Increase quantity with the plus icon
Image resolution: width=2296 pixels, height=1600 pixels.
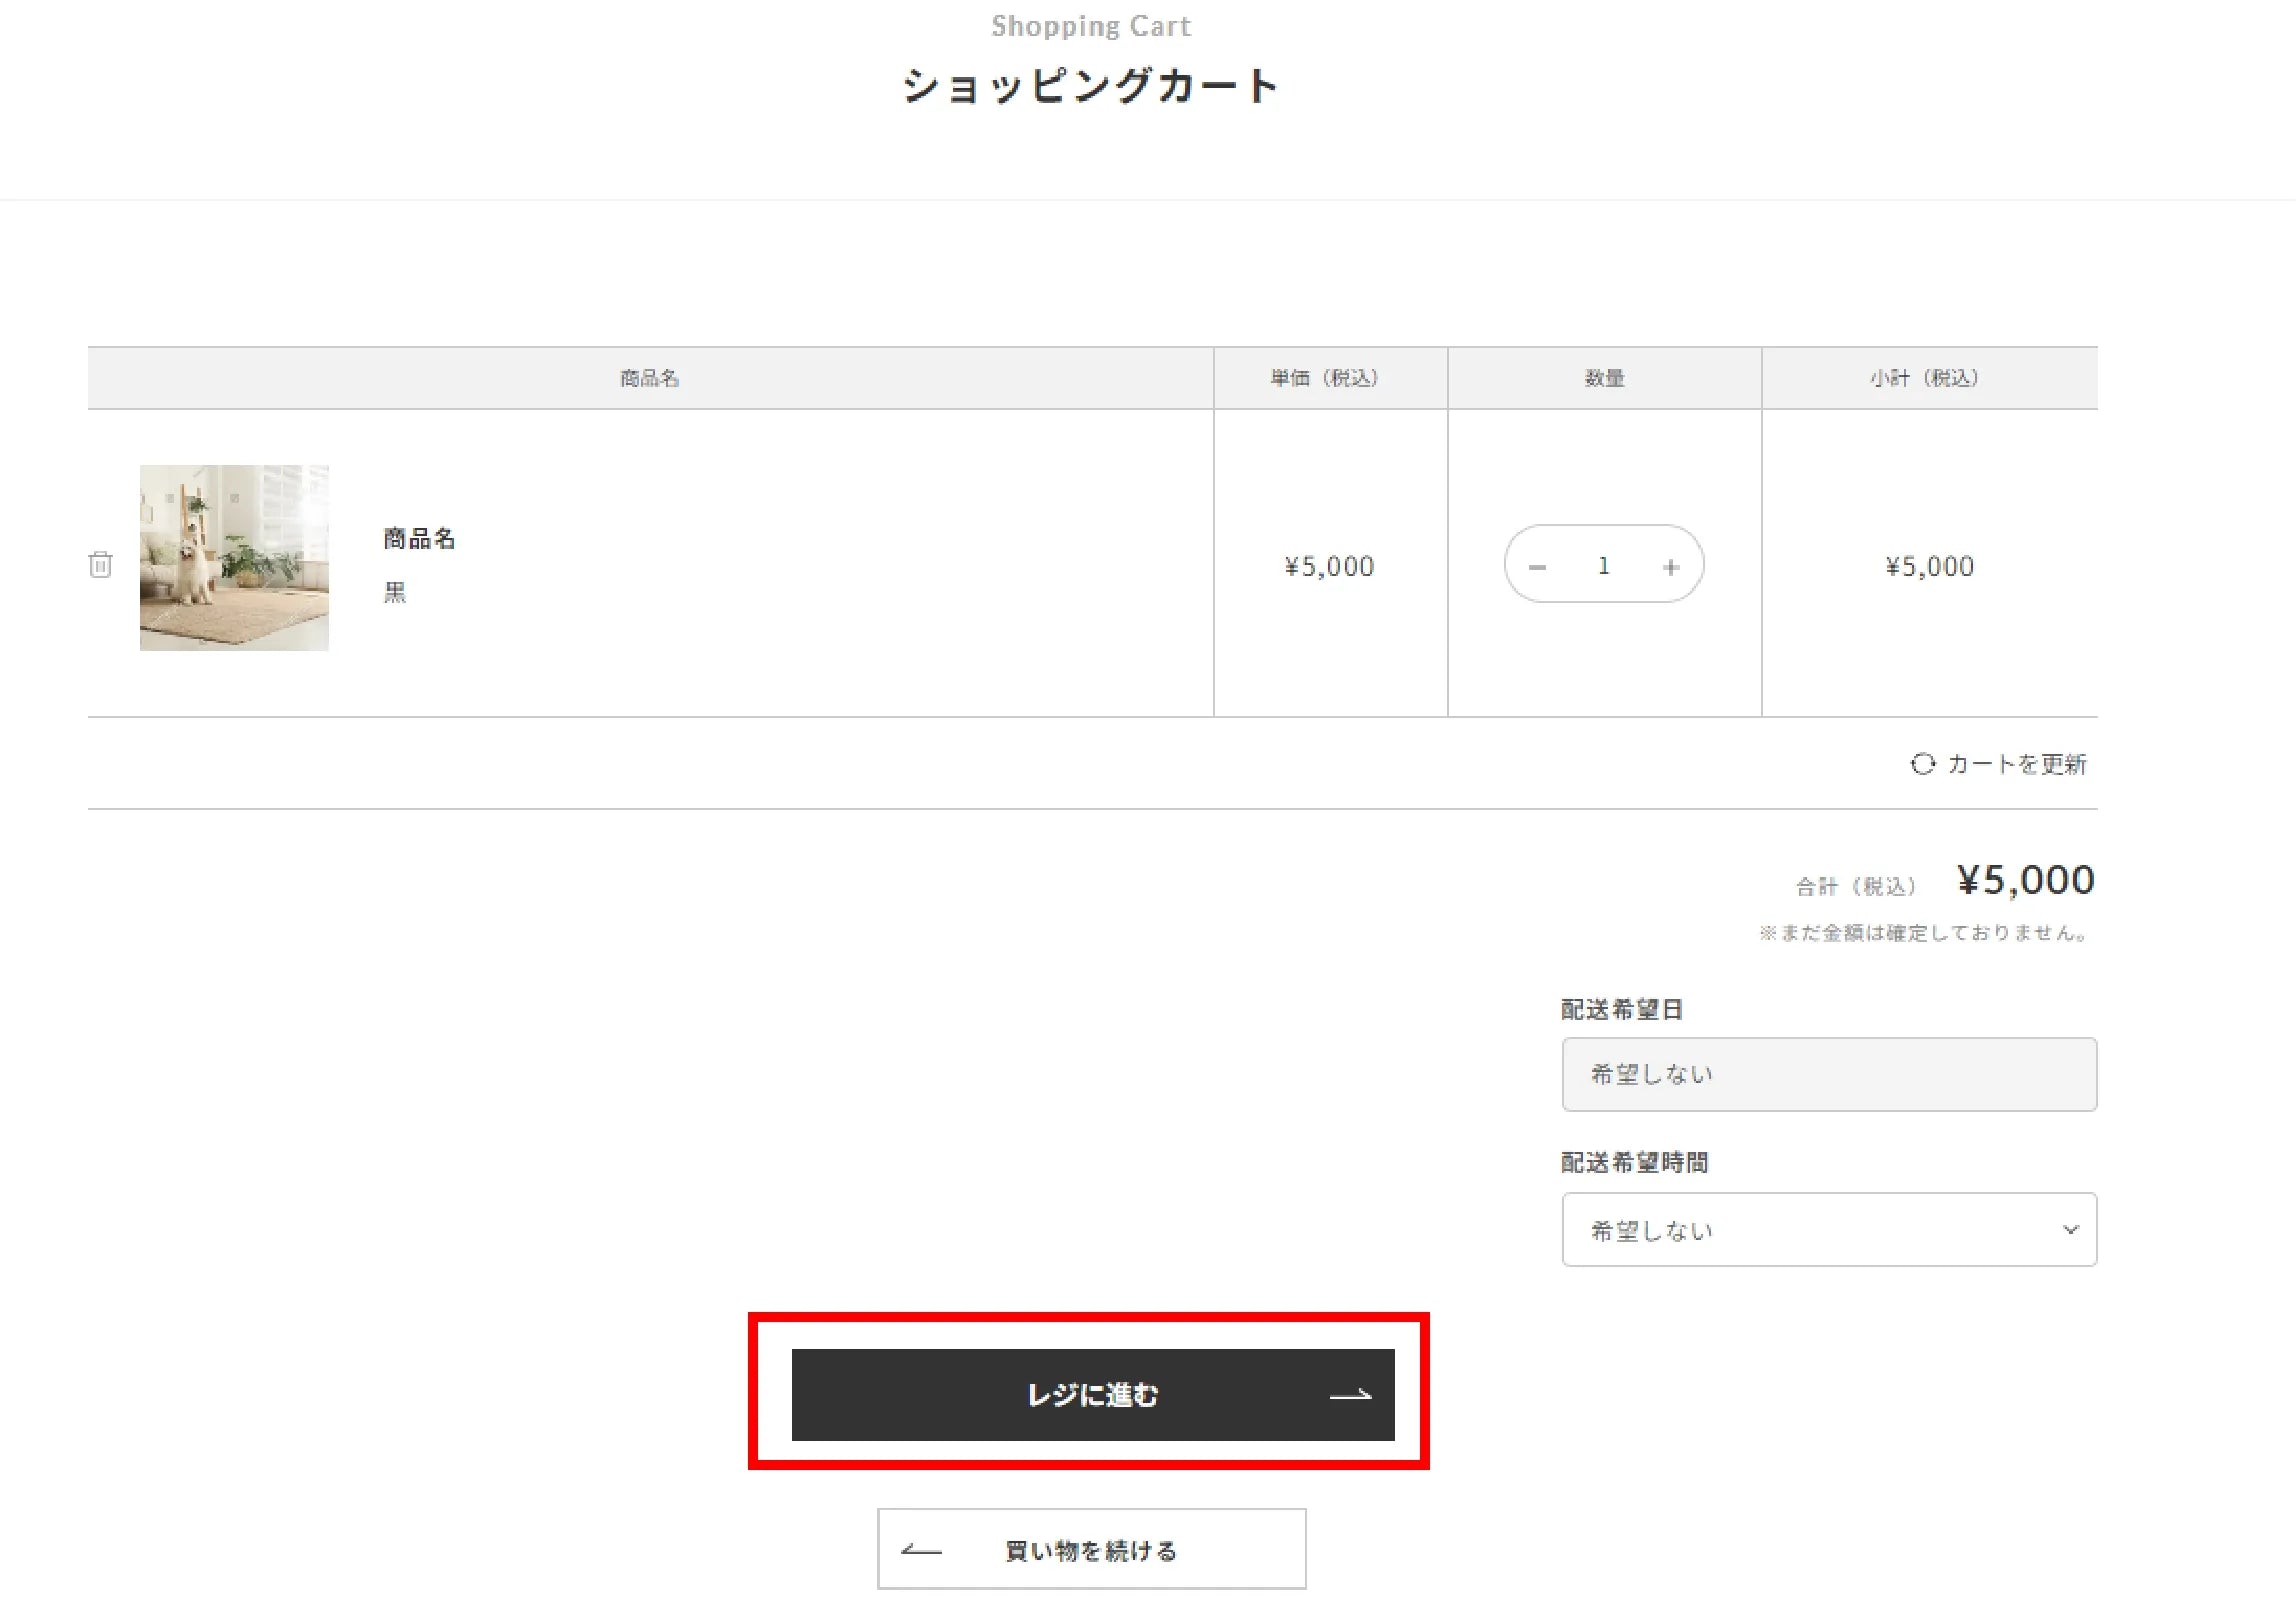coord(1671,567)
